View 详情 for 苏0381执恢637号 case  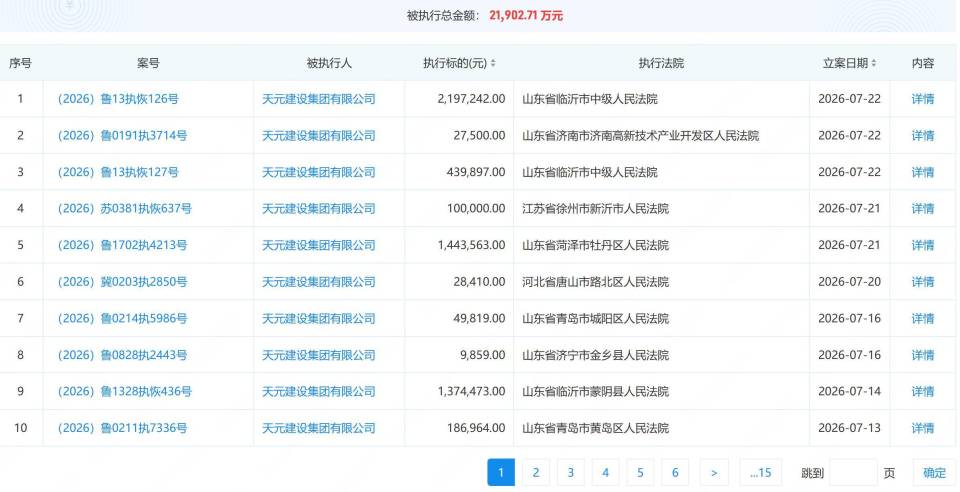coord(923,208)
